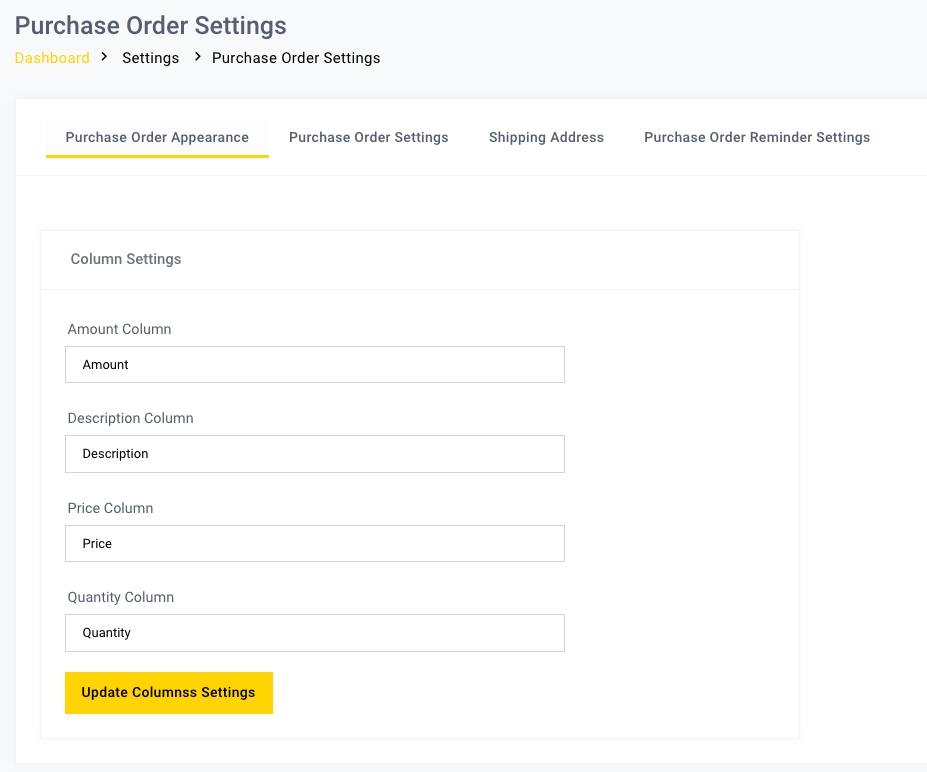Click the Description Column field label

[x=130, y=418]
